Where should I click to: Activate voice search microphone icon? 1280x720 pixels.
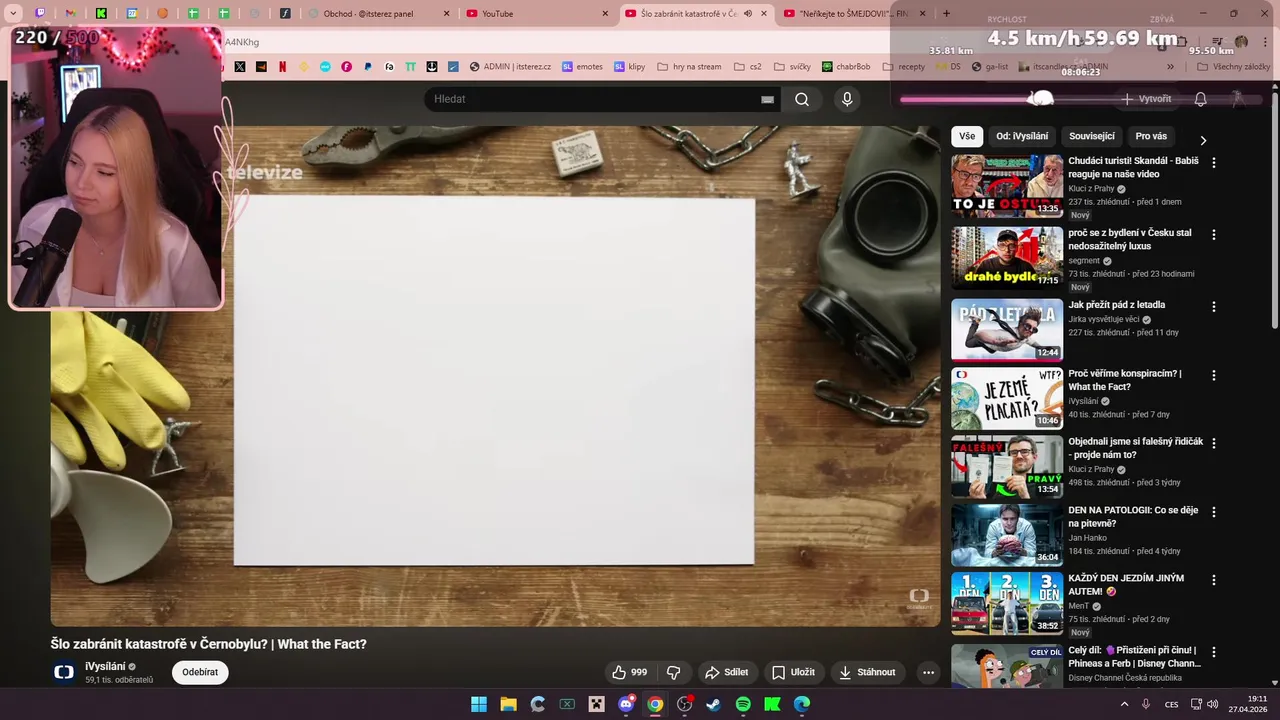[847, 99]
